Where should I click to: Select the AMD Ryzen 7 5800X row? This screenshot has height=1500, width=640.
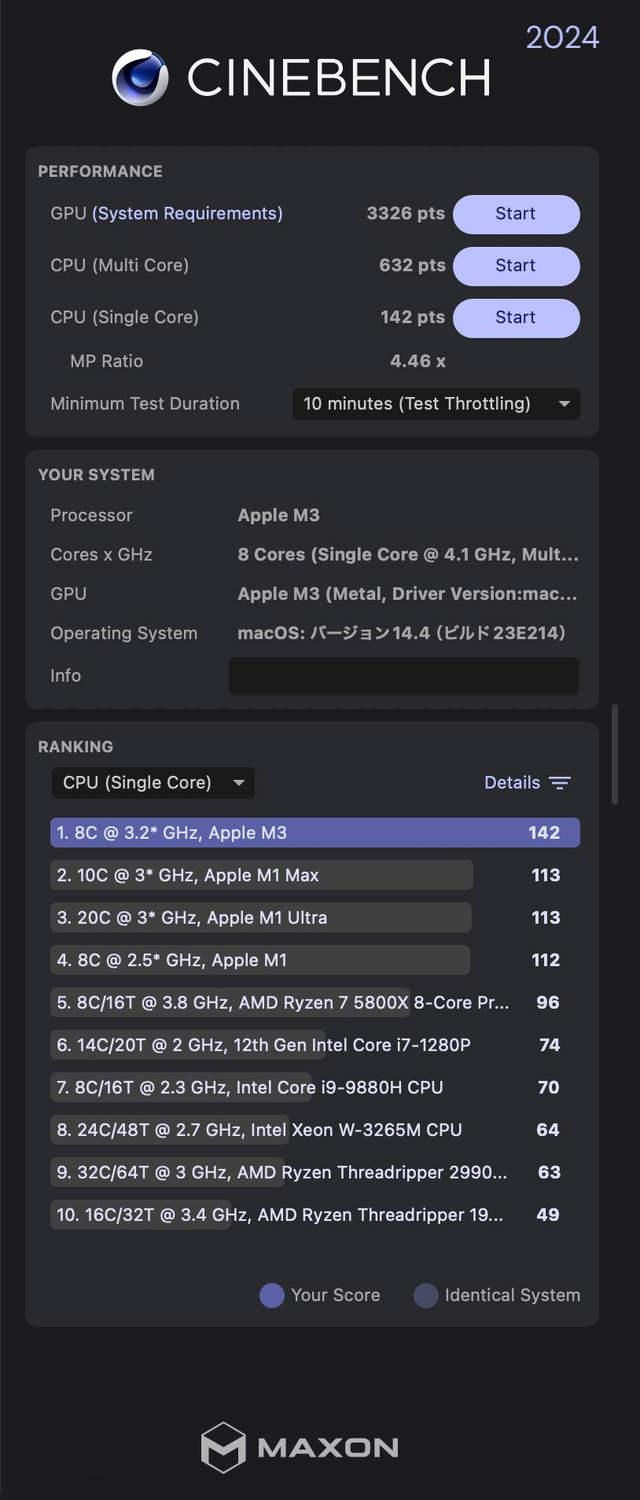[x=315, y=1003]
